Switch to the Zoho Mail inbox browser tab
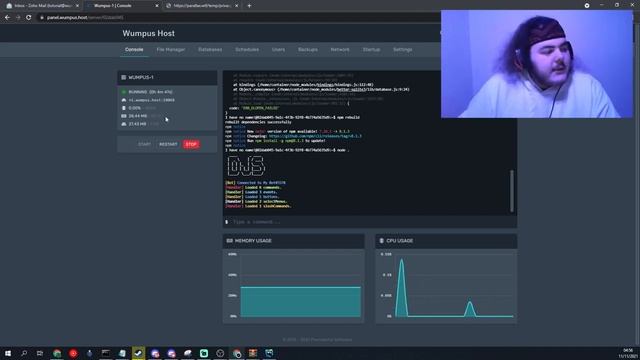The image size is (640, 360). 42,6
